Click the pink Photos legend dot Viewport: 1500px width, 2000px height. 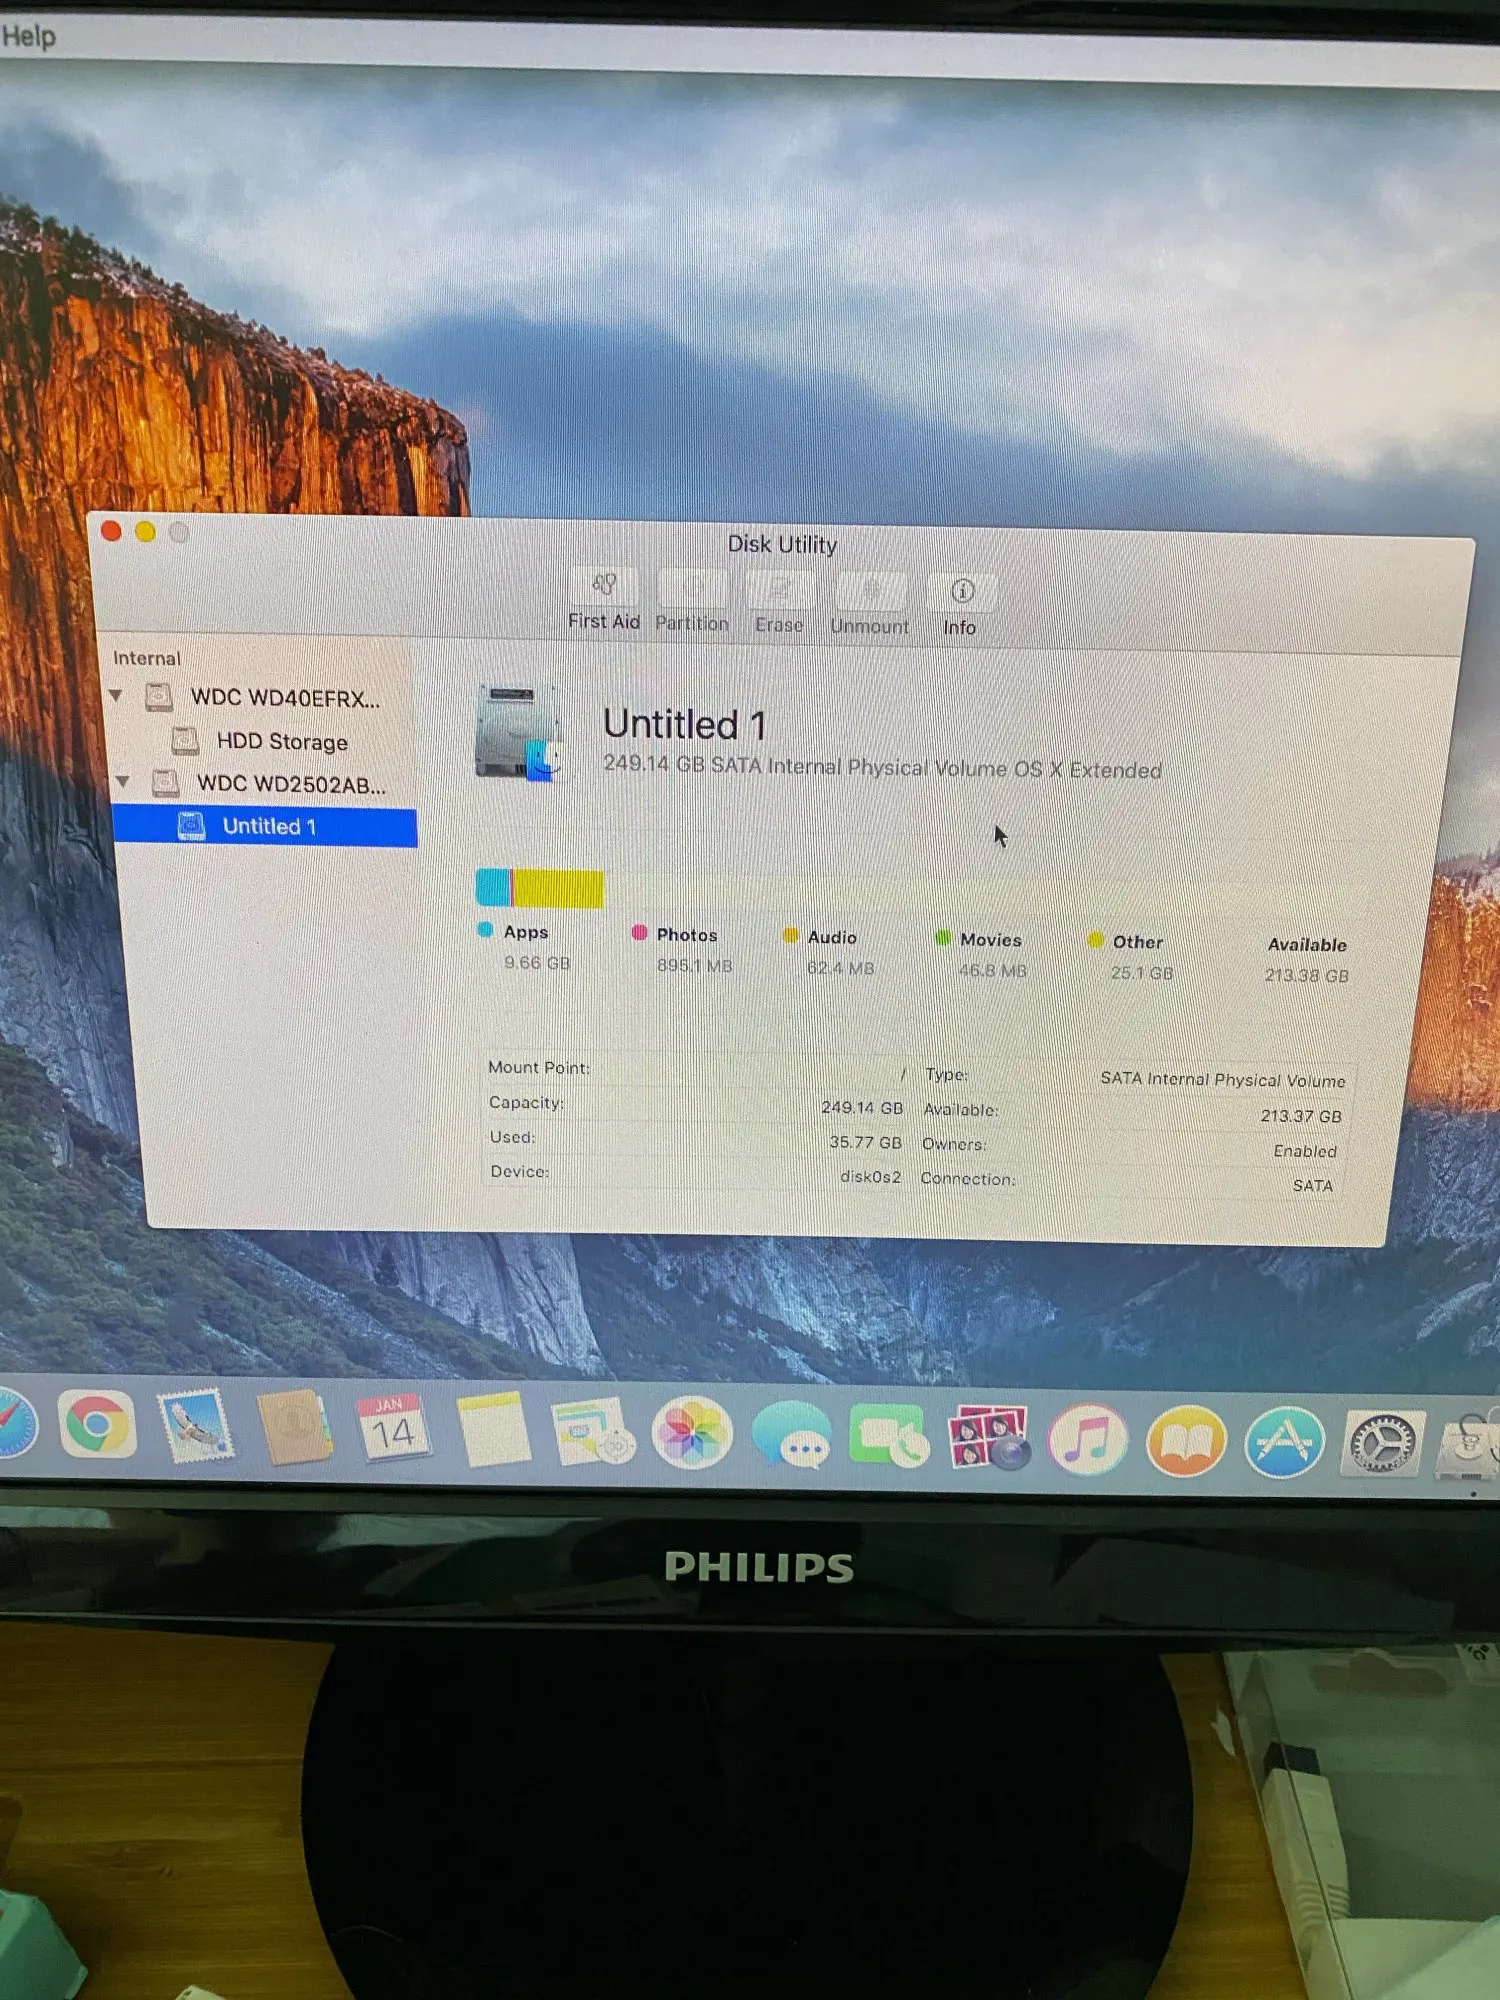(639, 933)
